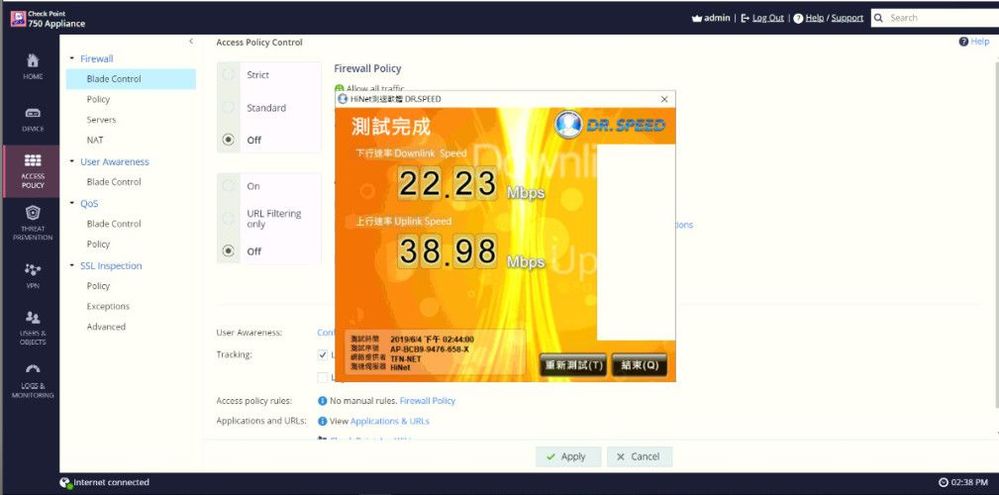Click the page vertical scrollbar
Image resolution: width=999 pixels, height=495 pixels.
tap(996, 236)
